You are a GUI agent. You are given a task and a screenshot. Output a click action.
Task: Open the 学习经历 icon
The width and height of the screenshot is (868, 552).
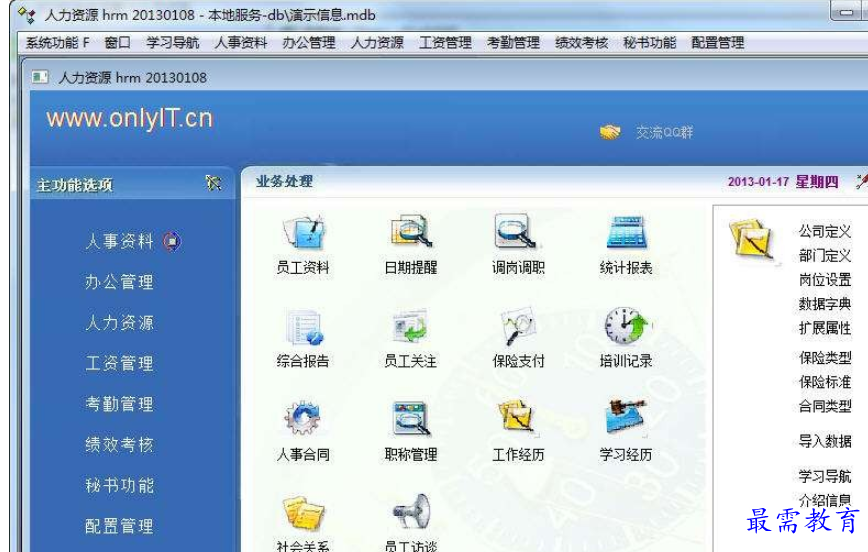[x=626, y=416]
